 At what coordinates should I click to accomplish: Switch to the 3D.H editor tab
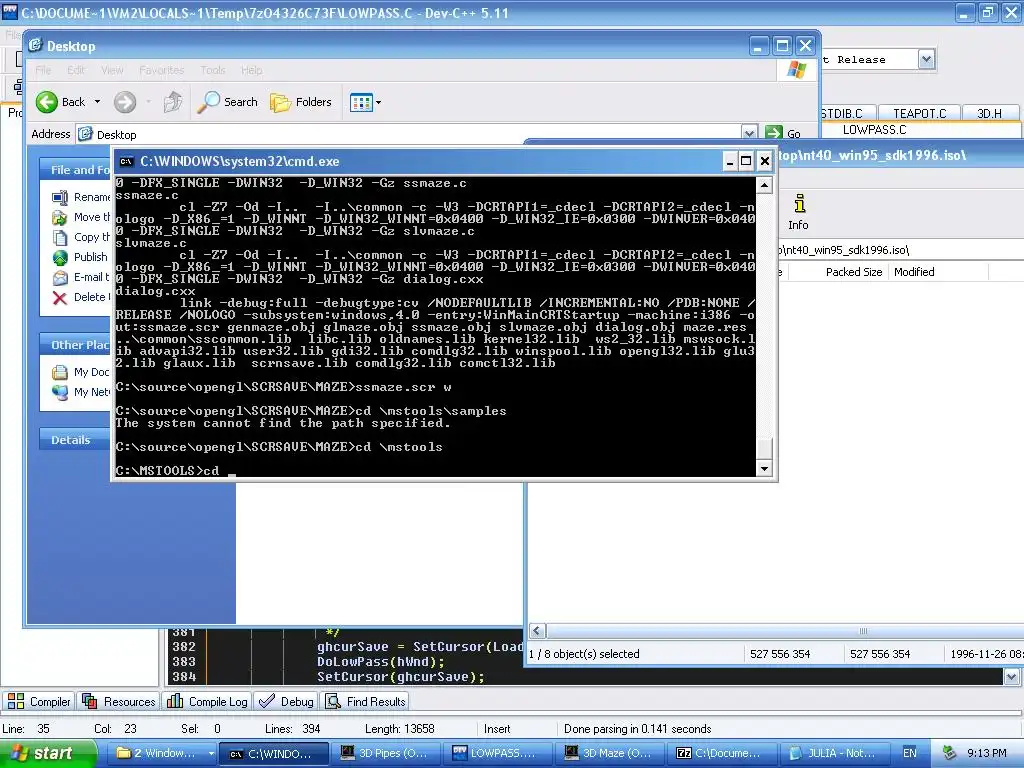click(989, 114)
